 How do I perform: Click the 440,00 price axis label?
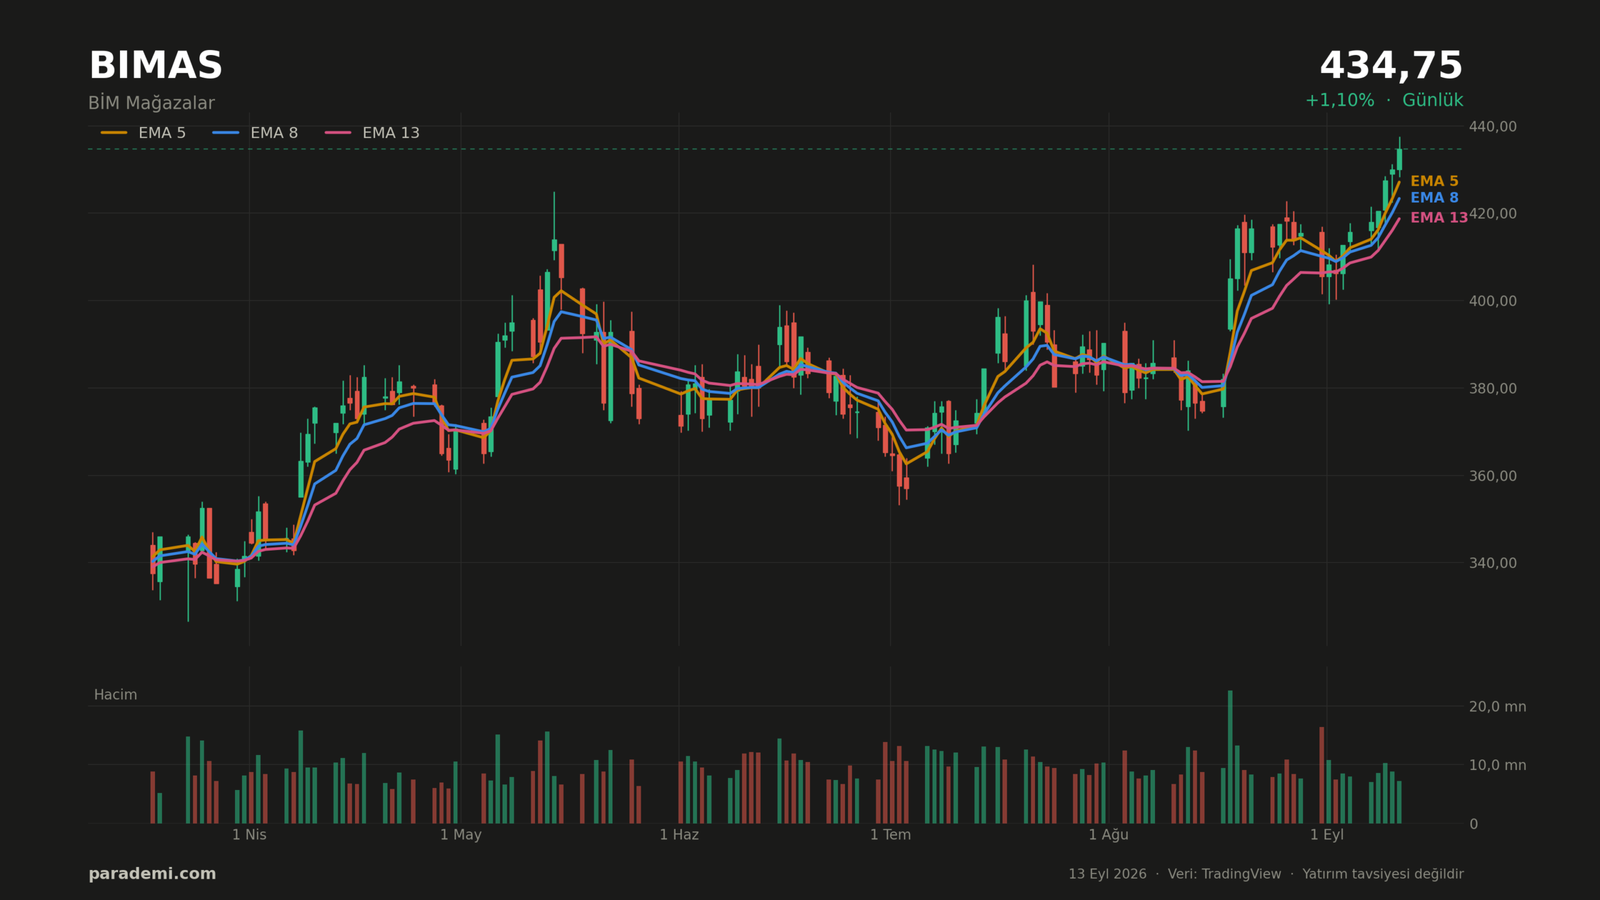tap(1492, 127)
